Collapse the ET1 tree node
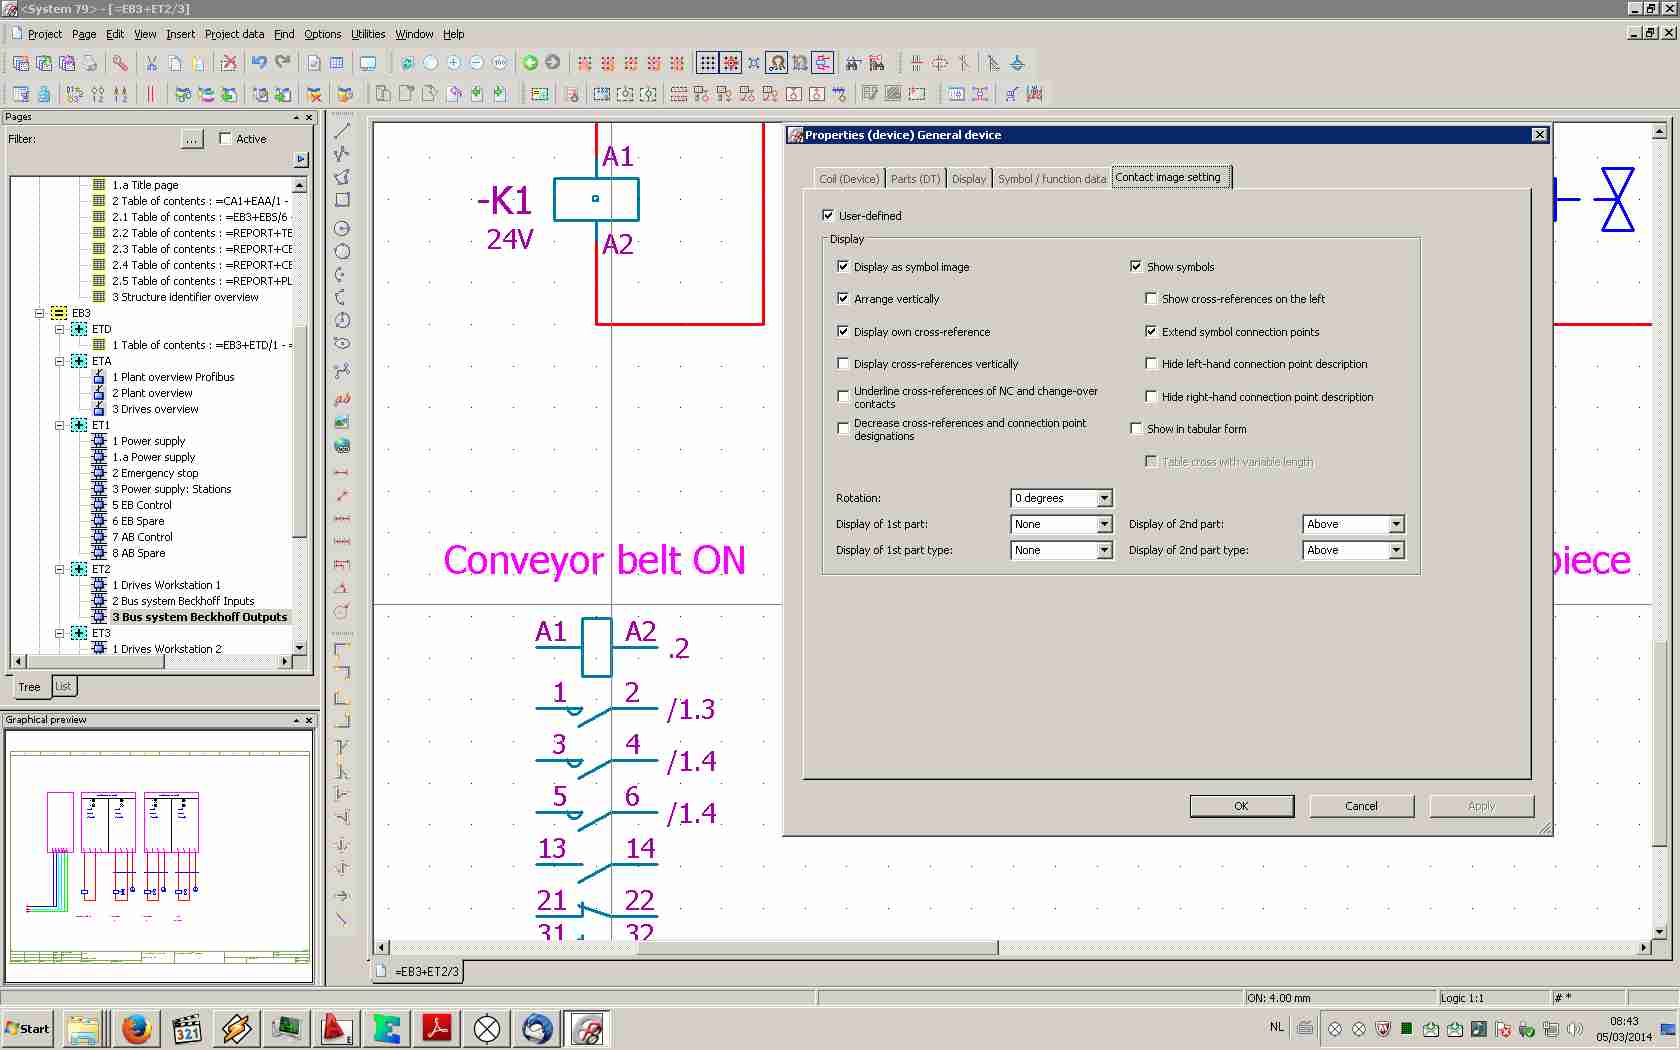1680x1050 pixels. [x=60, y=425]
